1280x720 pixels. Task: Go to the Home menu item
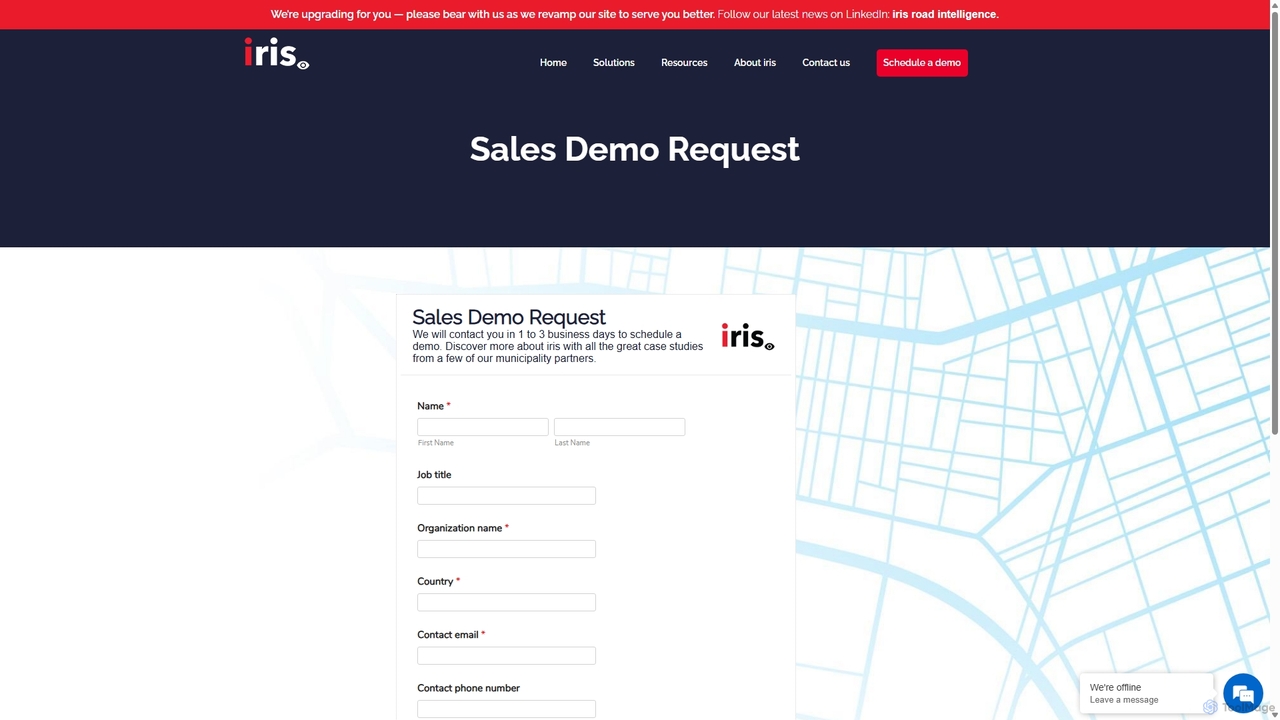(553, 63)
